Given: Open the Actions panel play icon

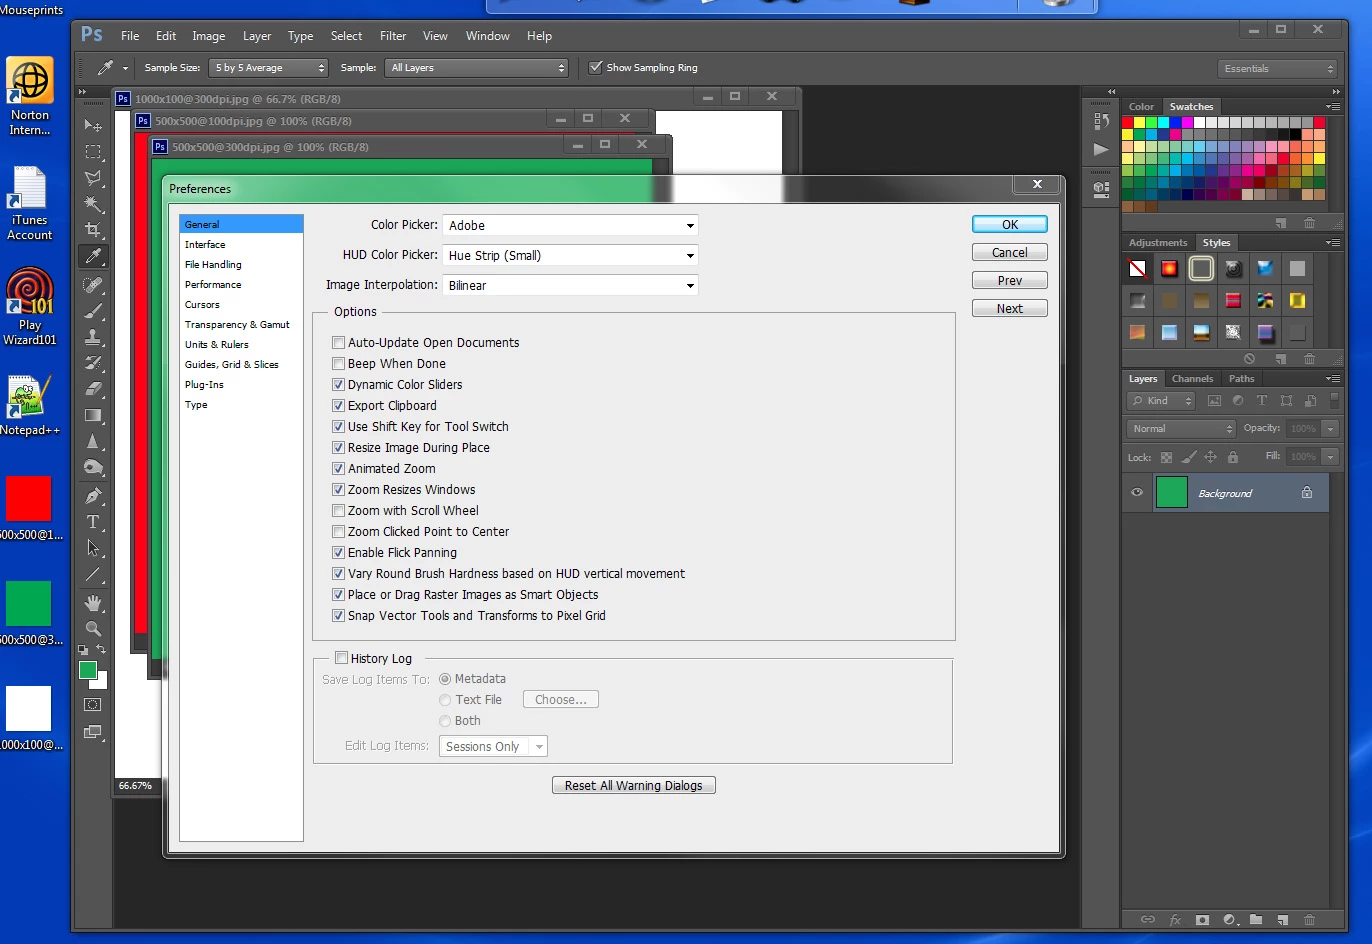Looking at the screenshot, I should pos(1101,150).
